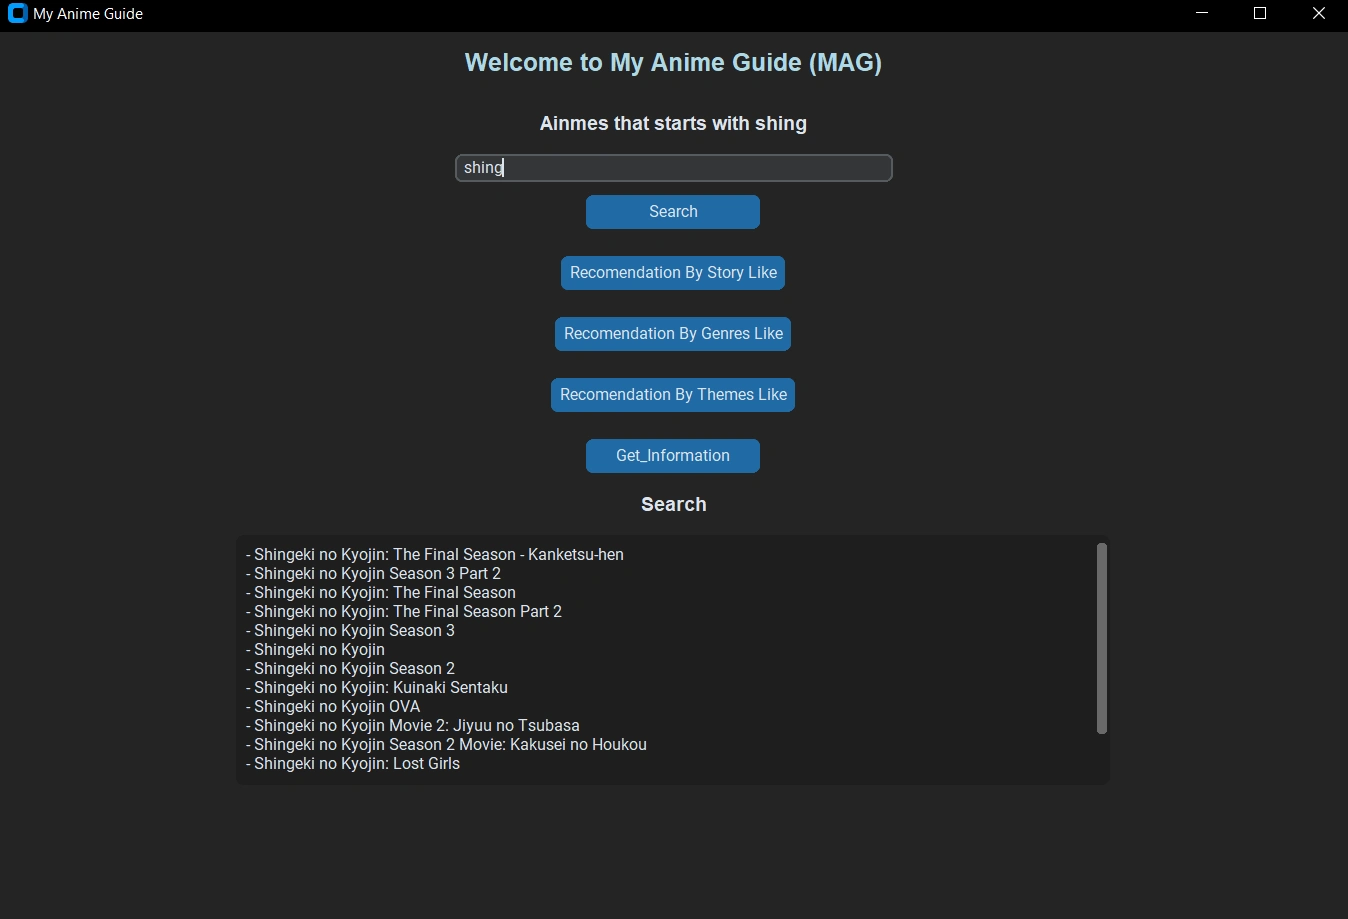
Task: Select 'Shingeki no Kyojin: Kuinaki Sentaku'
Action: [377, 687]
